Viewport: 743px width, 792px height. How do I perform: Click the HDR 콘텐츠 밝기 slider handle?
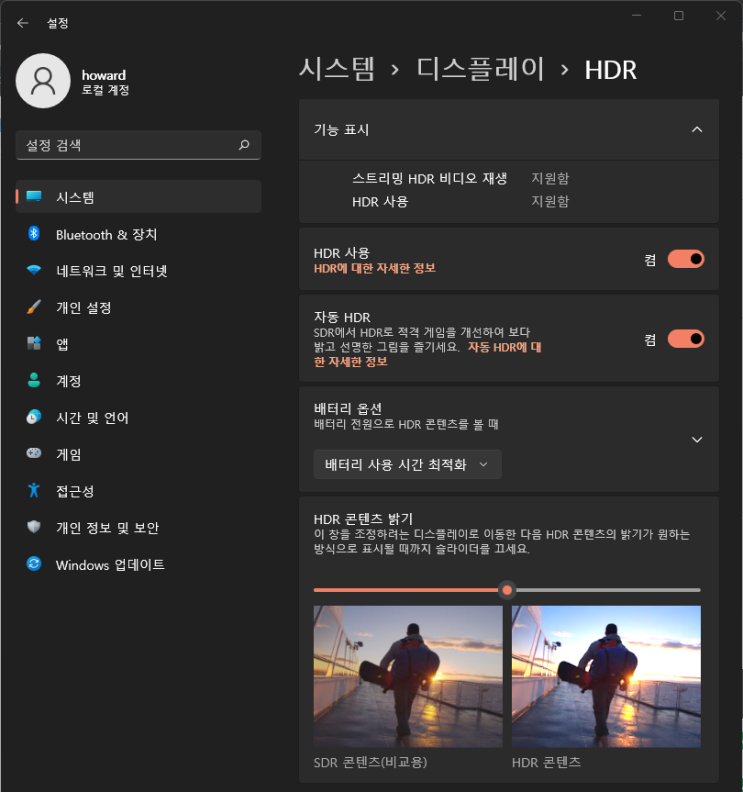[507, 589]
